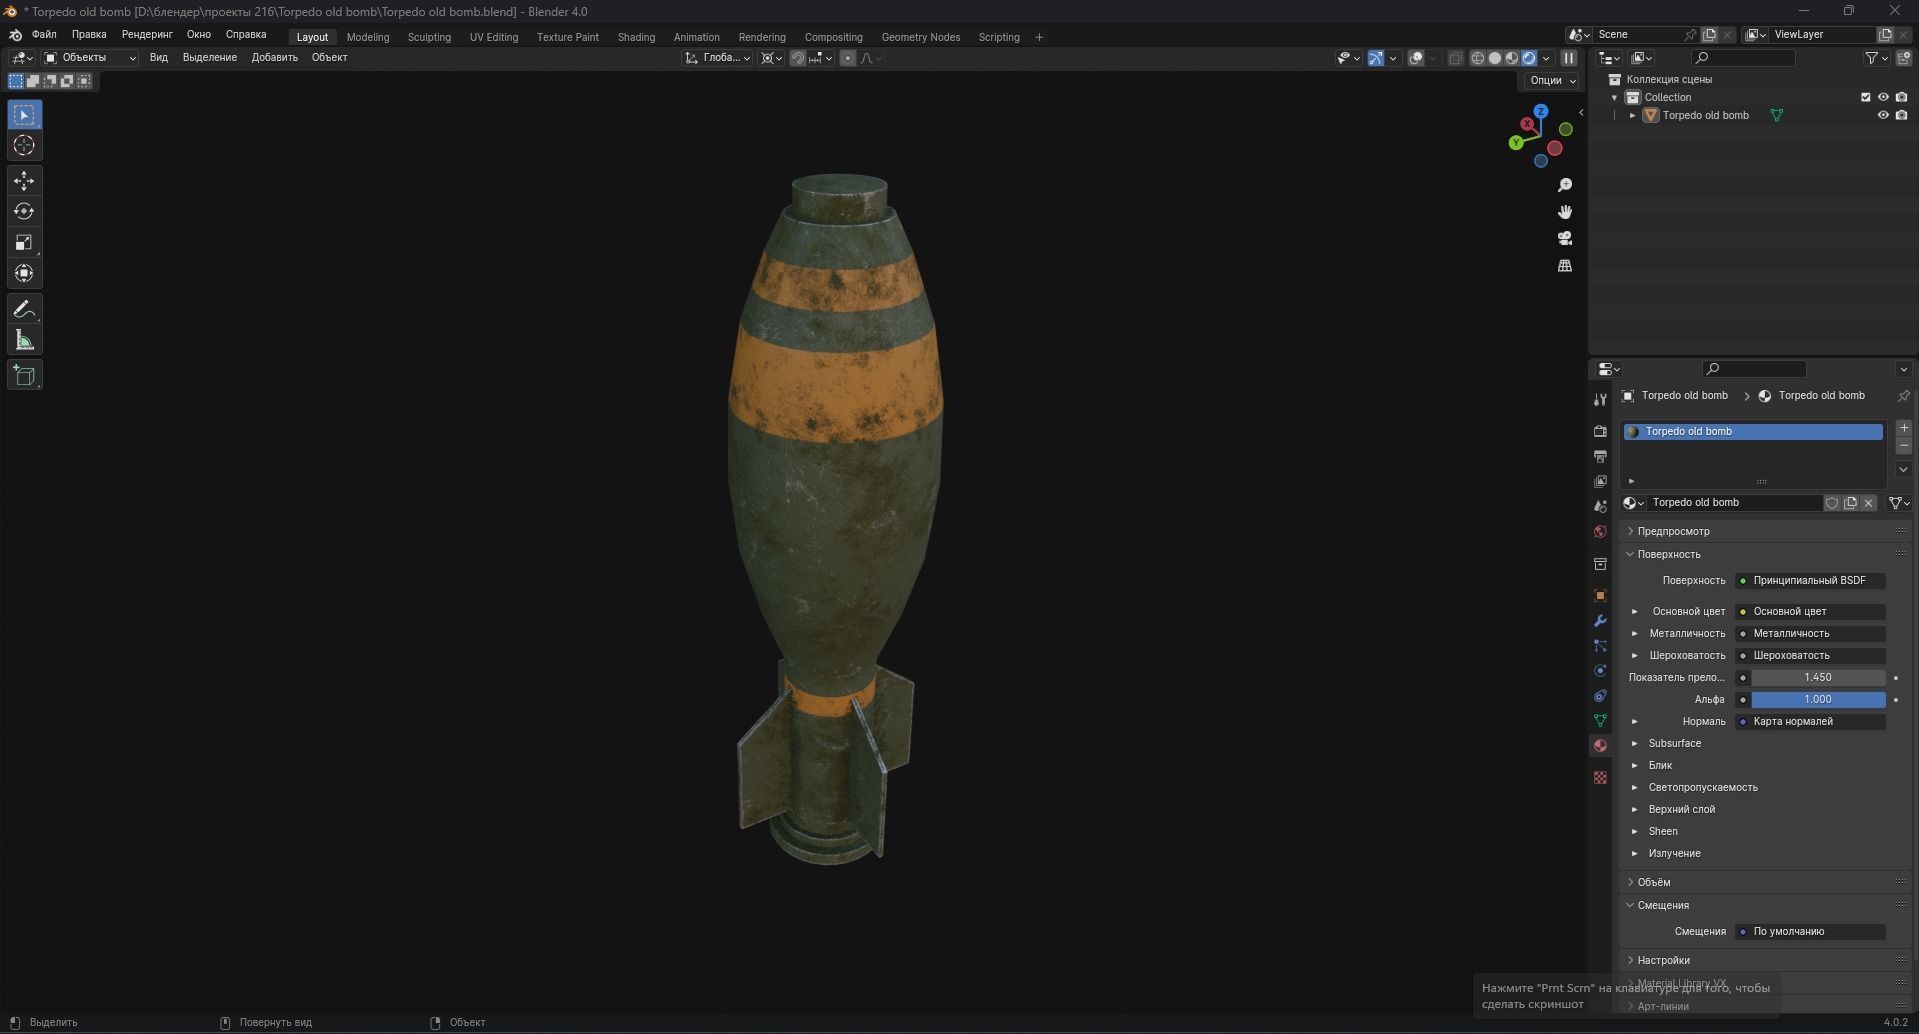This screenshot has height=1034, width=1919.
Task: Unlink the Torpedo old bomb material
Action: pyautogui.click(x=1868, y=503)
